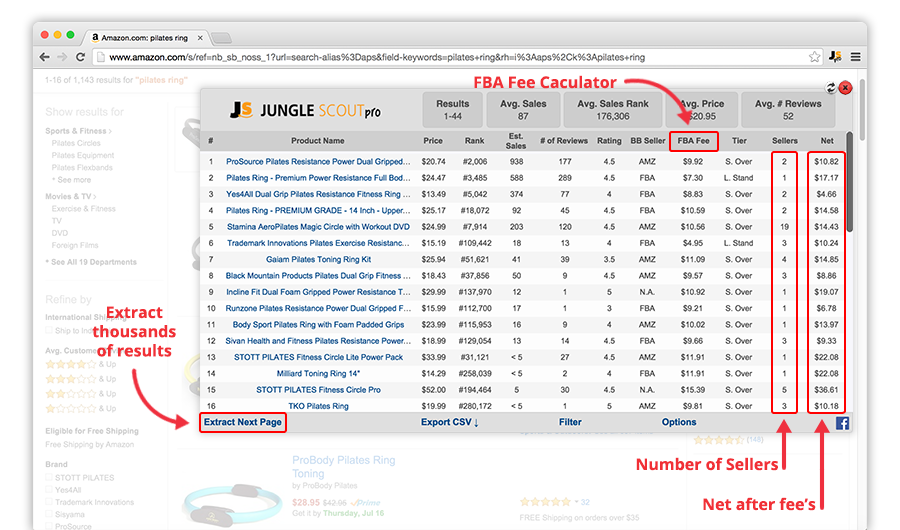Sort by Est. Sales column header

(x=515, y=141)
